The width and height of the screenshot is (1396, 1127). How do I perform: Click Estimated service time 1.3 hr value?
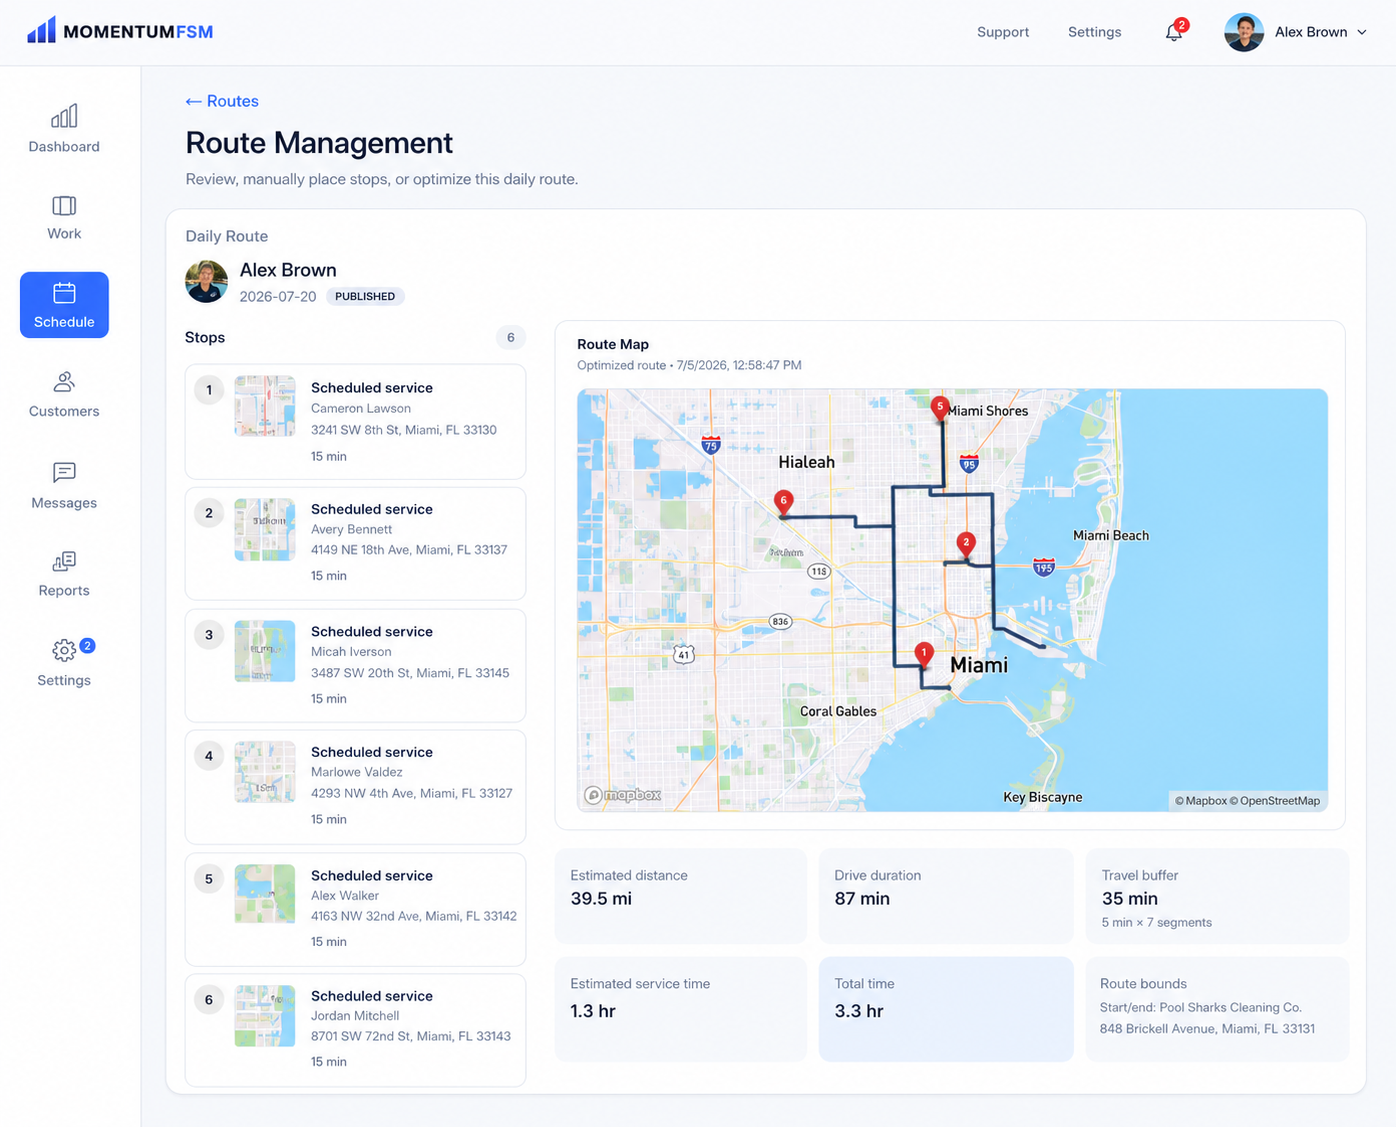(x=593, y=1011)
